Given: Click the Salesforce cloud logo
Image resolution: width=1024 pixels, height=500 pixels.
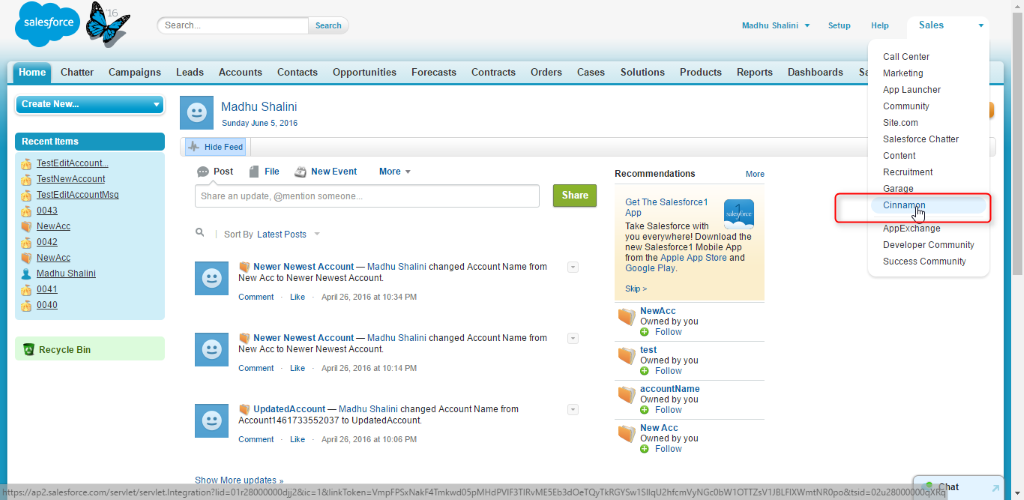Looking at the screenshot, I should pyautogui.click(x=47, y=23).
